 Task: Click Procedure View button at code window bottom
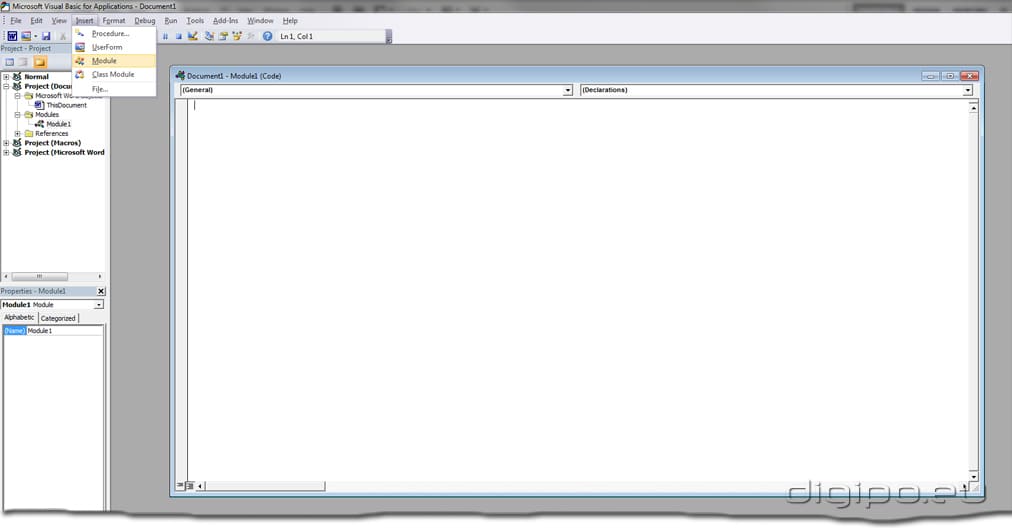181,485
